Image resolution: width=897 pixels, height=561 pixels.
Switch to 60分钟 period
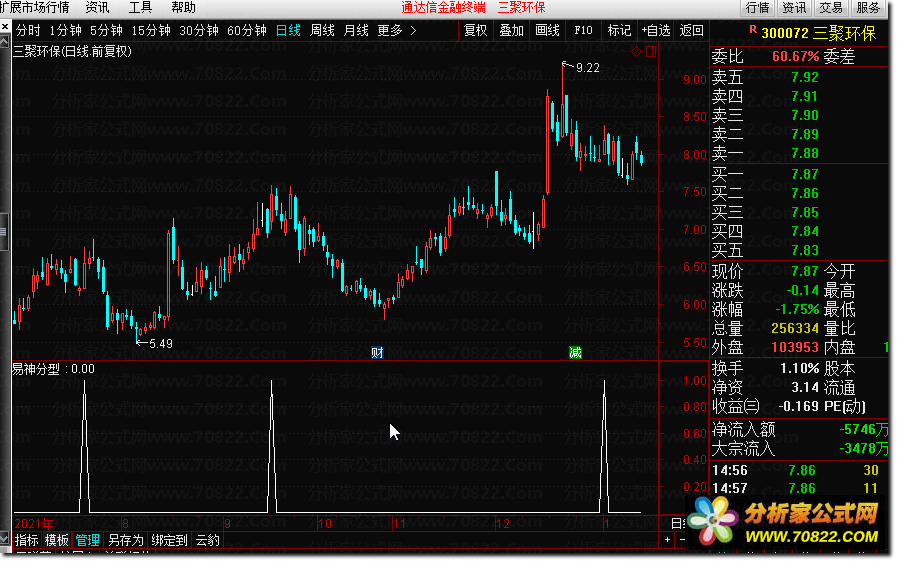tap(247, 30)
